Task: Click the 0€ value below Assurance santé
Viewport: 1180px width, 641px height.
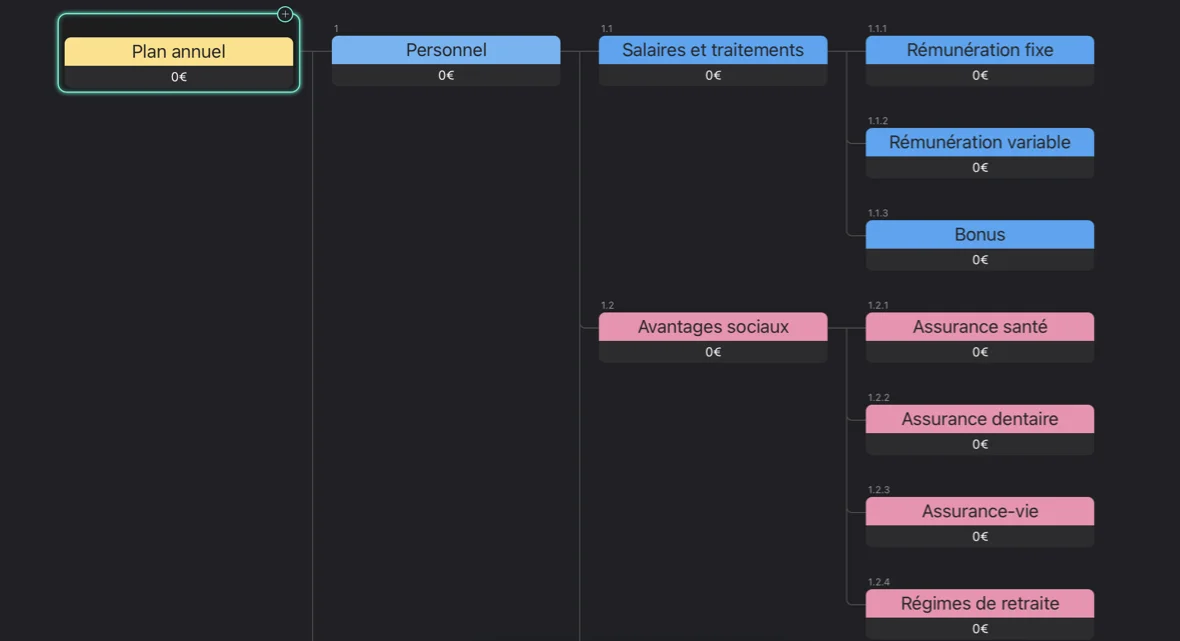Action: point(980,352)
